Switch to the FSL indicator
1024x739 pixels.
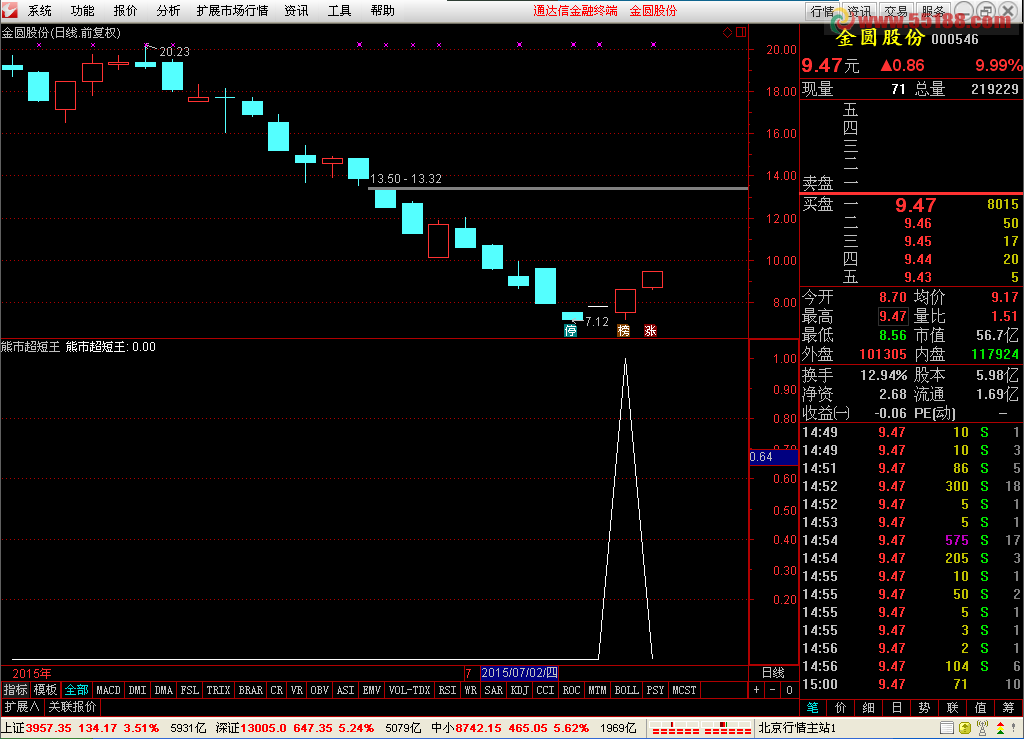pyautogui.click(x=189, y=690)
